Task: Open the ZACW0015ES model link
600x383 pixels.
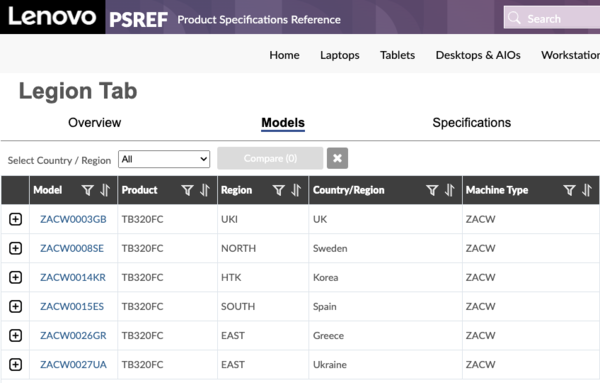Action: tap(72, 306)
